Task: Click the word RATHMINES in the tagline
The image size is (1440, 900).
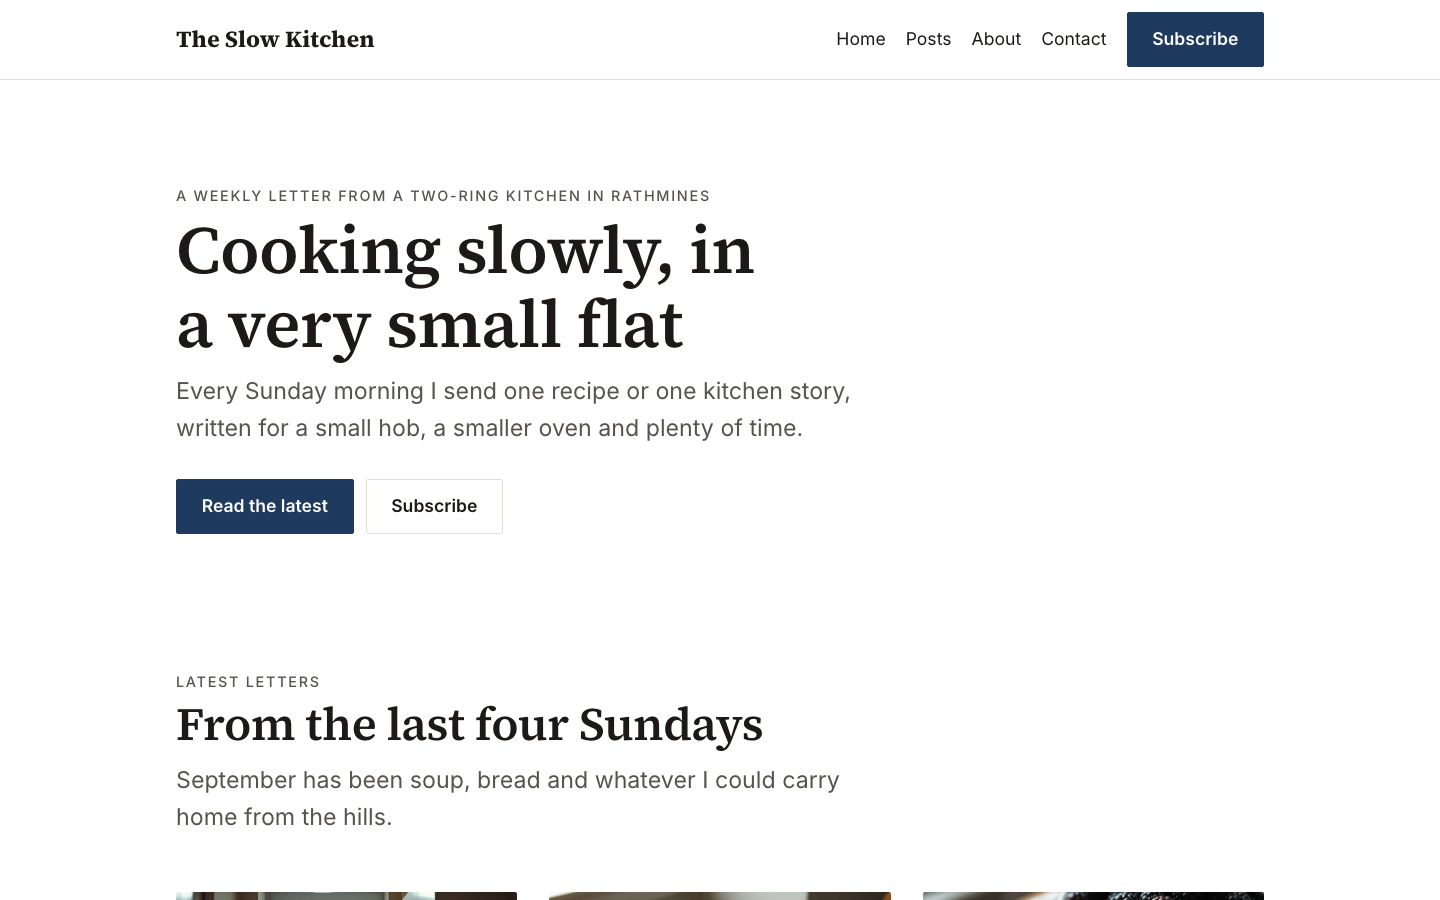Action: (x=660, y=196)
